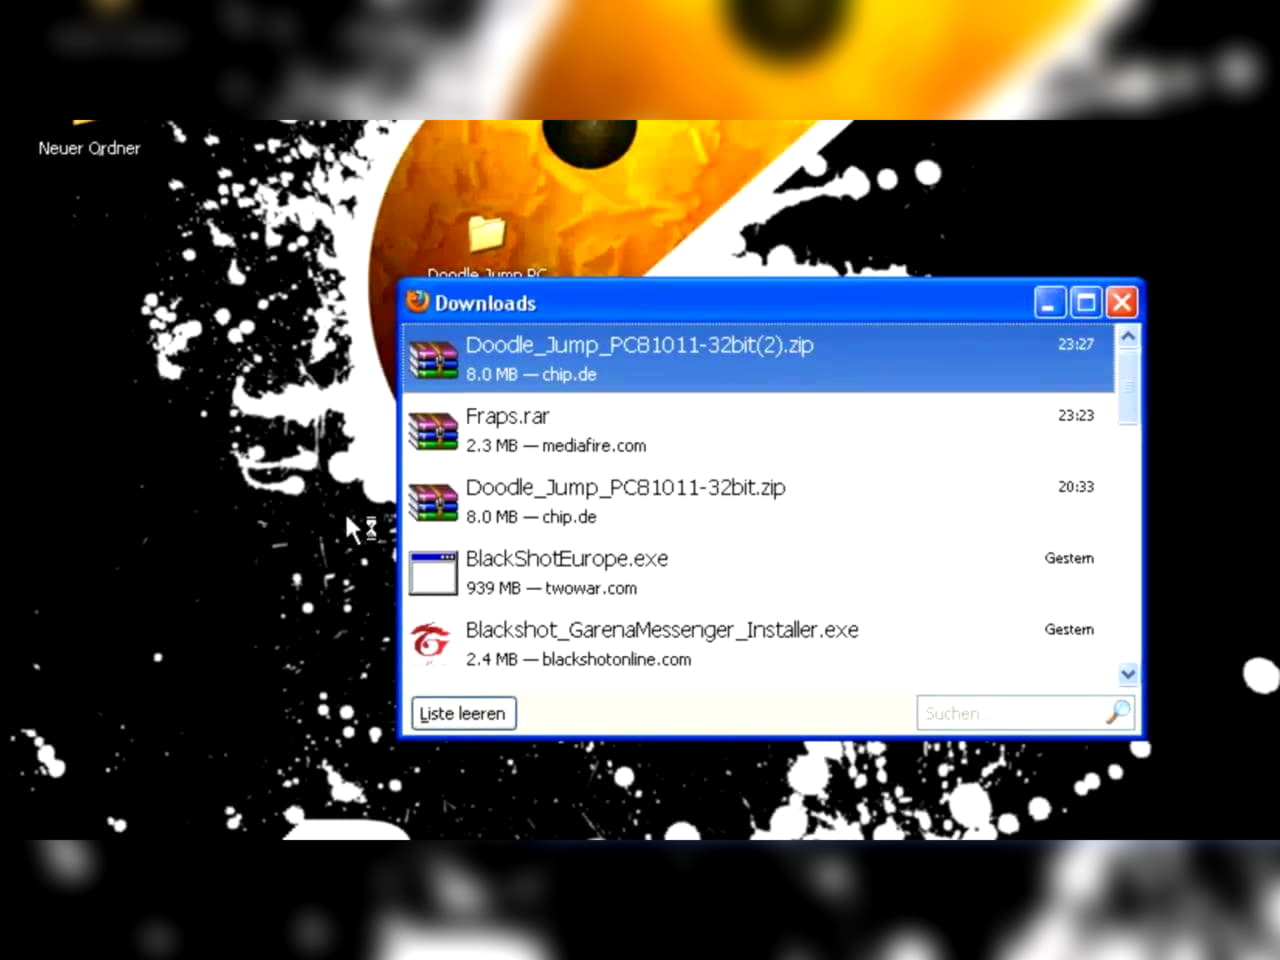Click Gestern date on BlackShotEurope.exe row
This screenshot has width=1280, height=960.
click(x=1069, y=558)
